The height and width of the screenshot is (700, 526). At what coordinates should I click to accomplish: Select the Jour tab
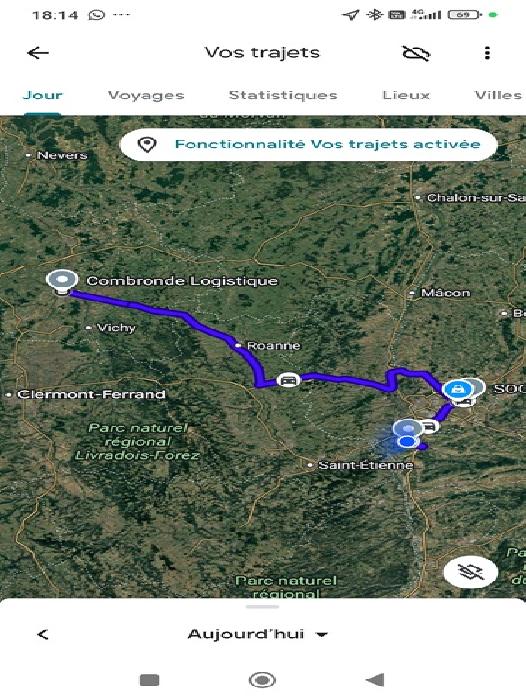42,95
